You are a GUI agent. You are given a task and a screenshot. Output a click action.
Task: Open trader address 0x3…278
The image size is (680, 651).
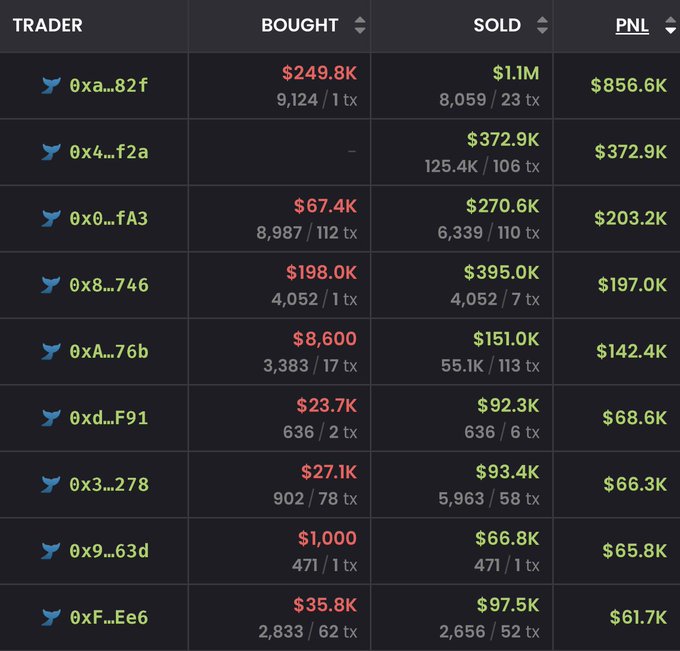pyautogui.click(x=109, y=484)
